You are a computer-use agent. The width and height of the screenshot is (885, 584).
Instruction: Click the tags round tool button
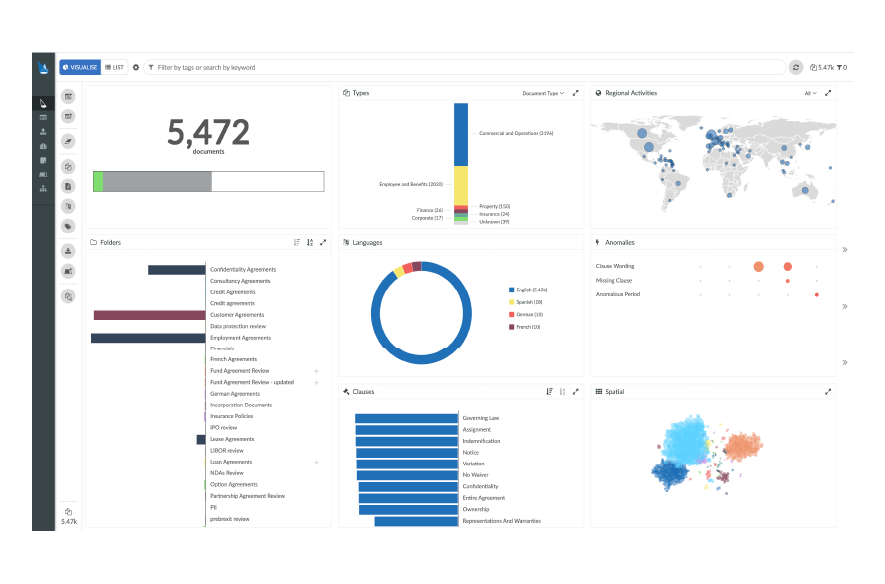pyautogui.click(x=68, y=226)
